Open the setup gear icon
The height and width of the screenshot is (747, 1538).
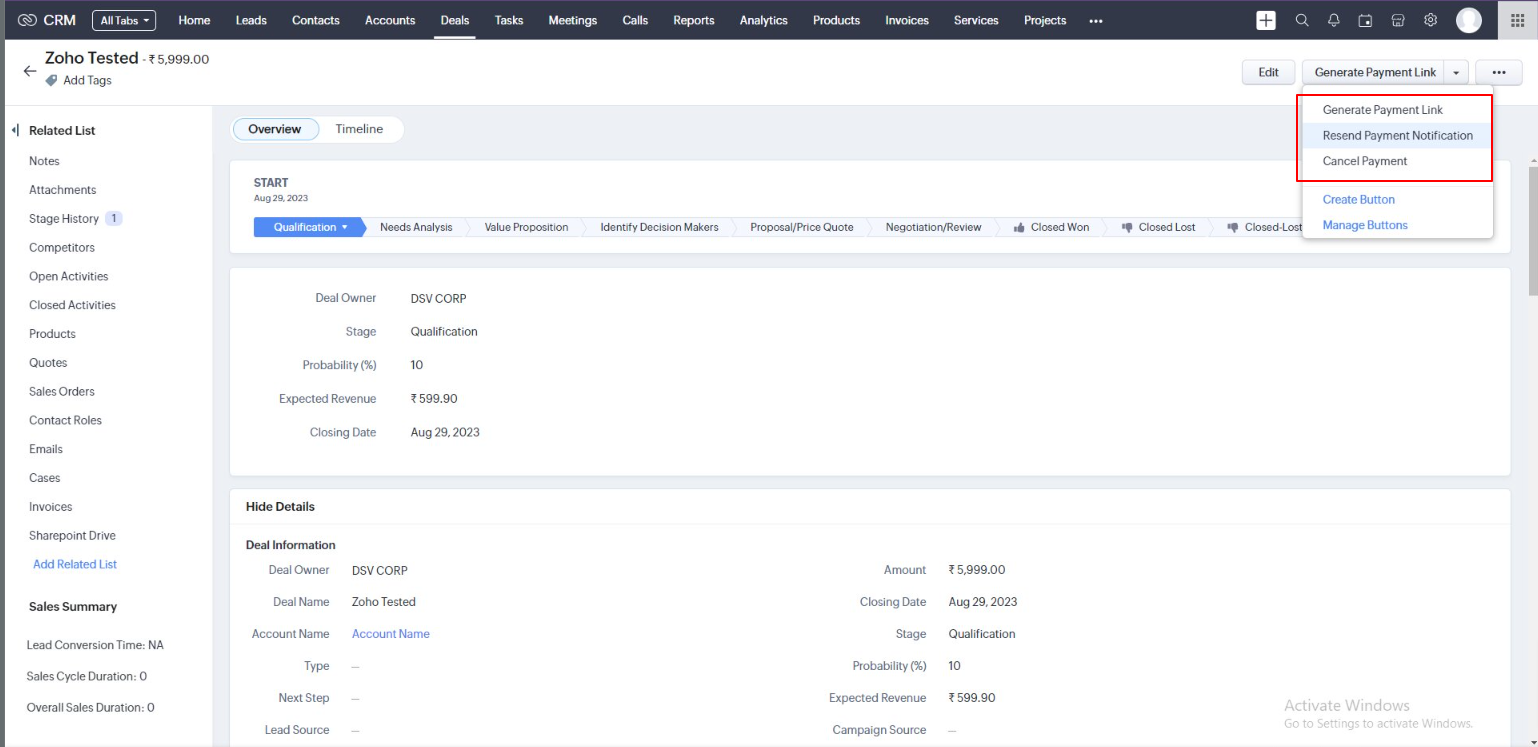[x=1431, y=20]
